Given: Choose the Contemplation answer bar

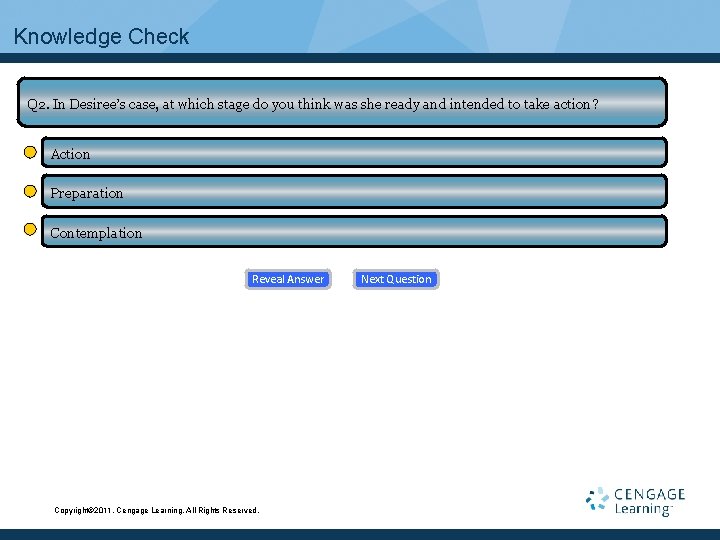Looking at the screenshot, I should [354, 231].
